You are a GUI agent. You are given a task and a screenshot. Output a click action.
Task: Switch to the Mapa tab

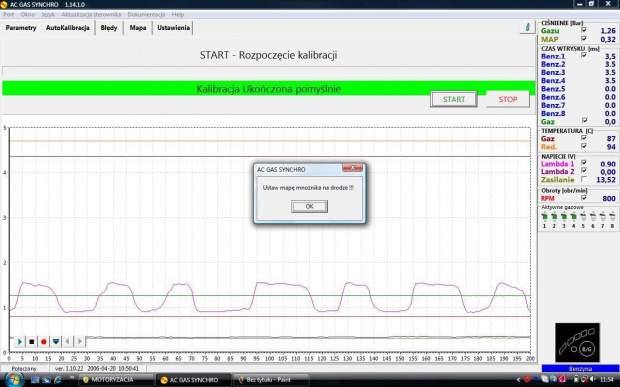[138, 28]
